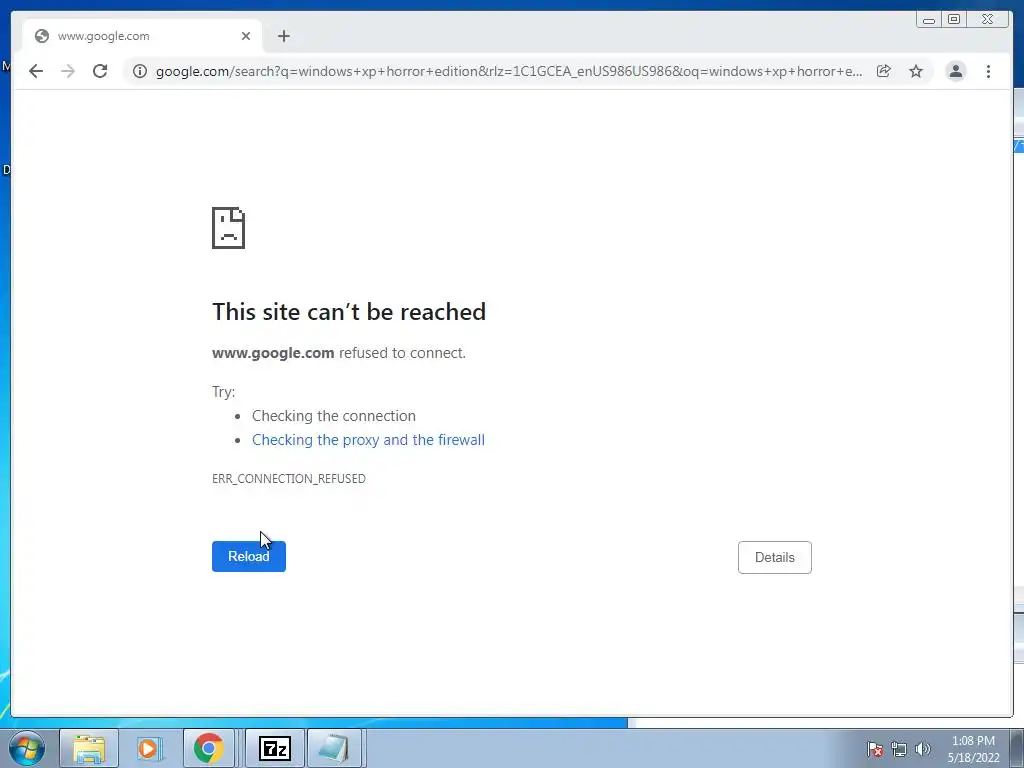
Task: Click 'www.google.com refused to connect' text
Action: [x=339, y=353]
